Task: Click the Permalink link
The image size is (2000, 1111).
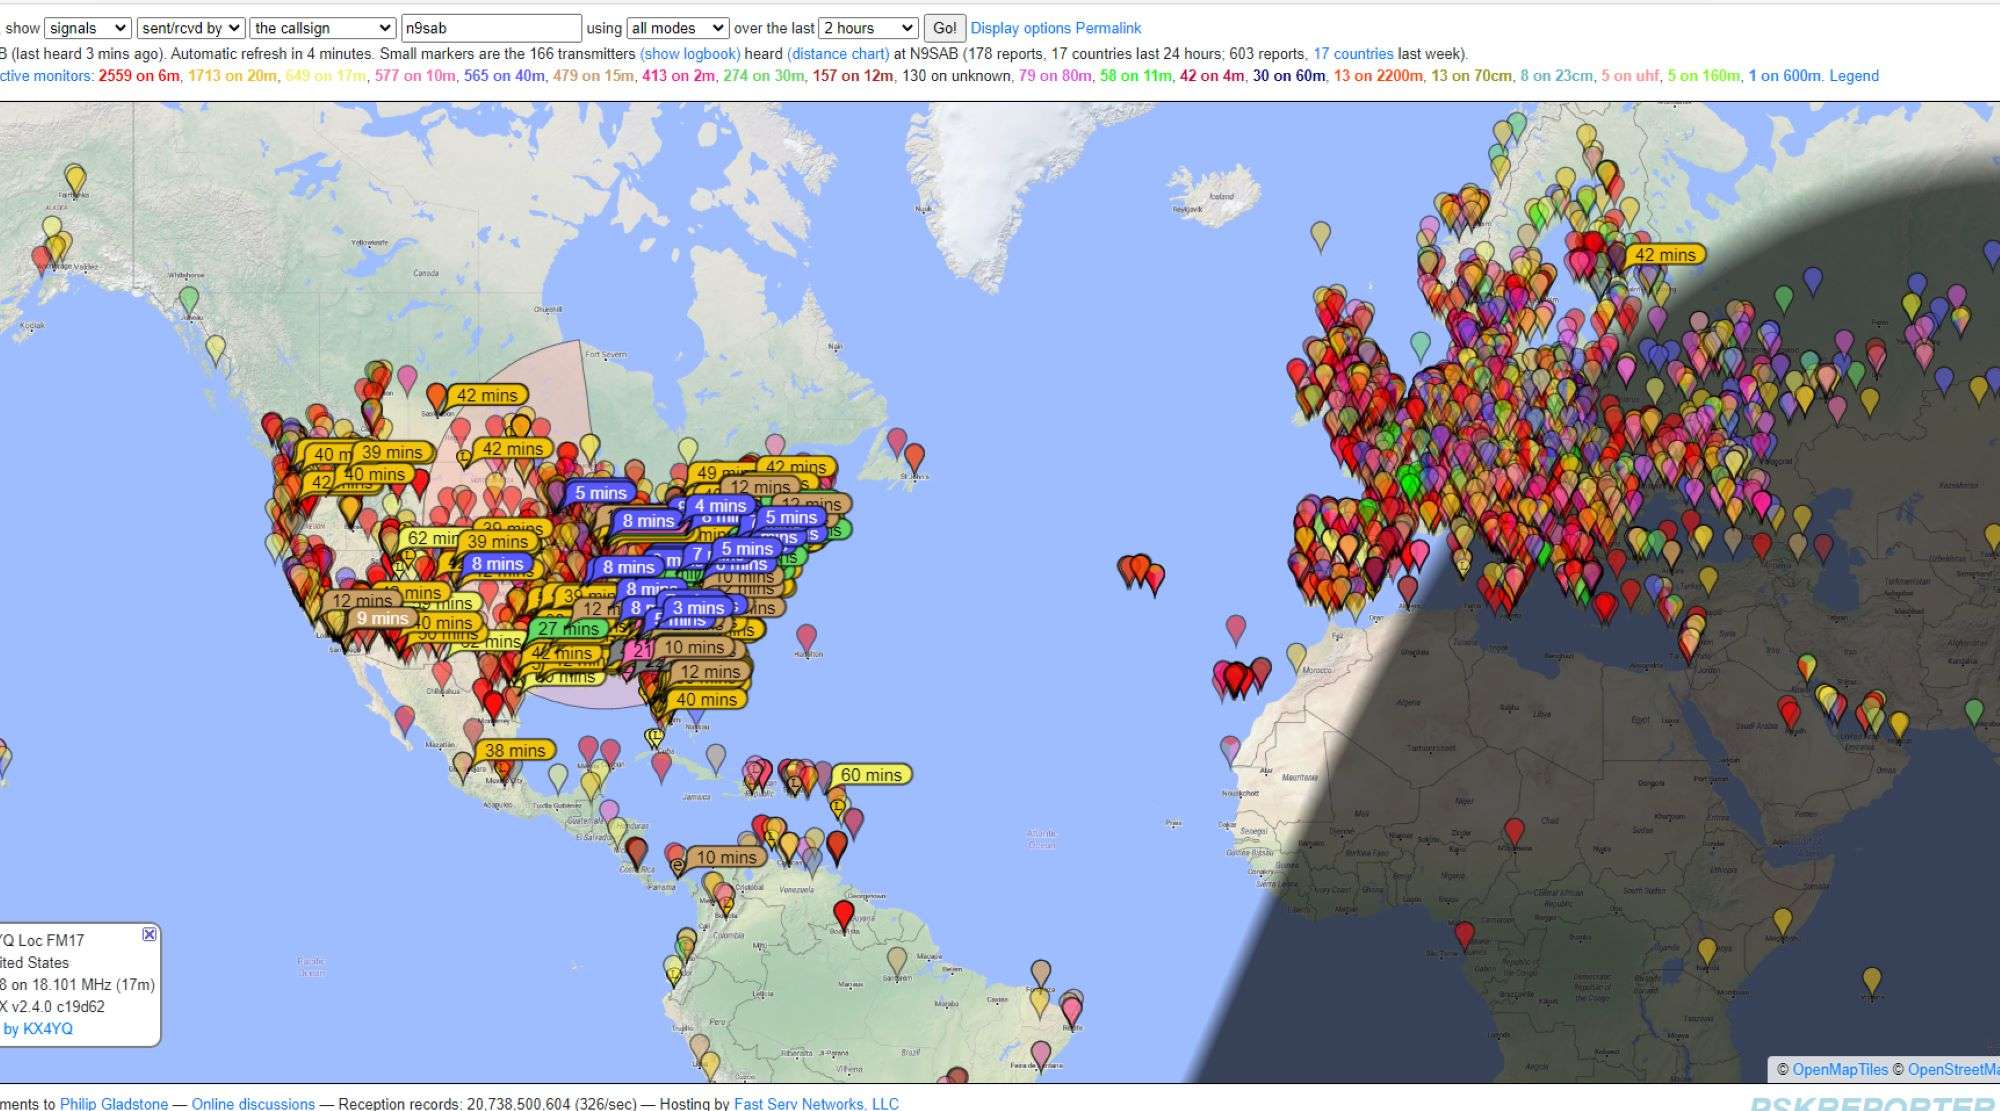Action: pyautogui.click(x=1108, y=28)
